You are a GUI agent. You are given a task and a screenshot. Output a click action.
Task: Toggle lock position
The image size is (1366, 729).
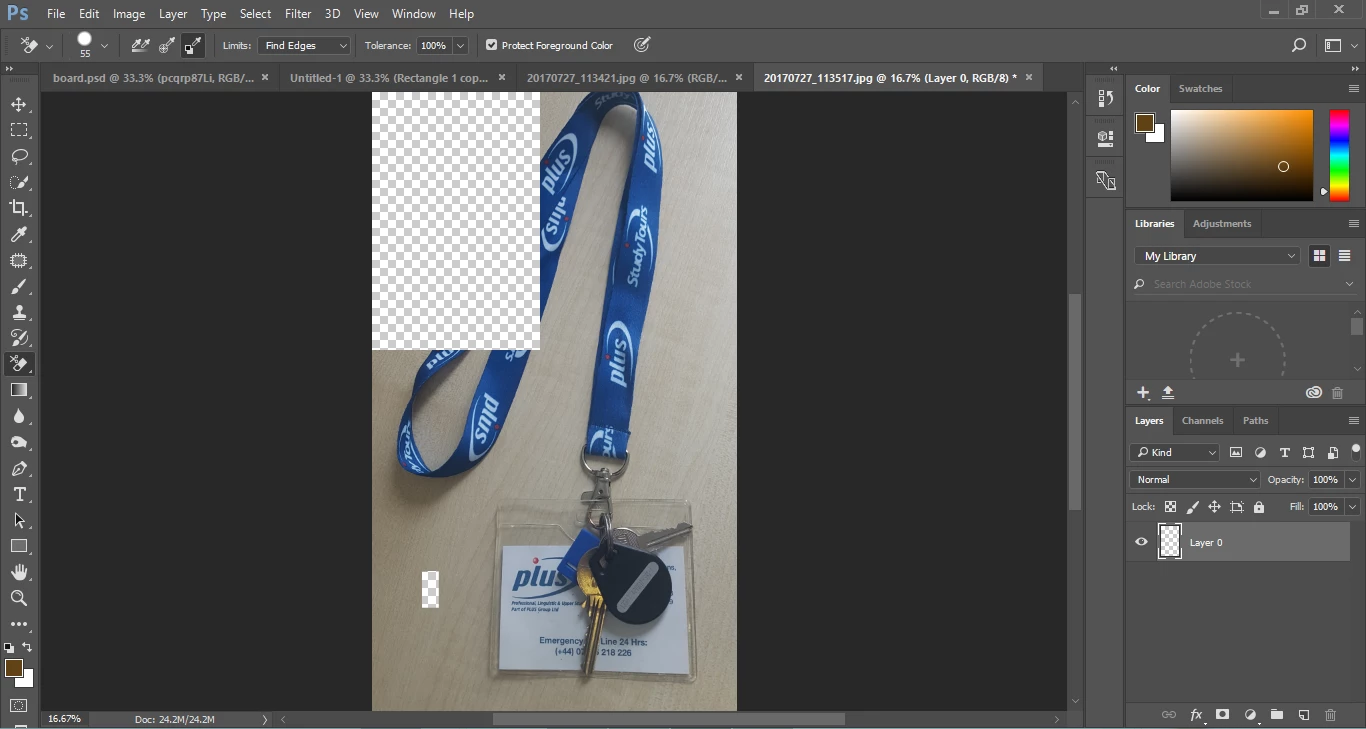[1214, 507]
